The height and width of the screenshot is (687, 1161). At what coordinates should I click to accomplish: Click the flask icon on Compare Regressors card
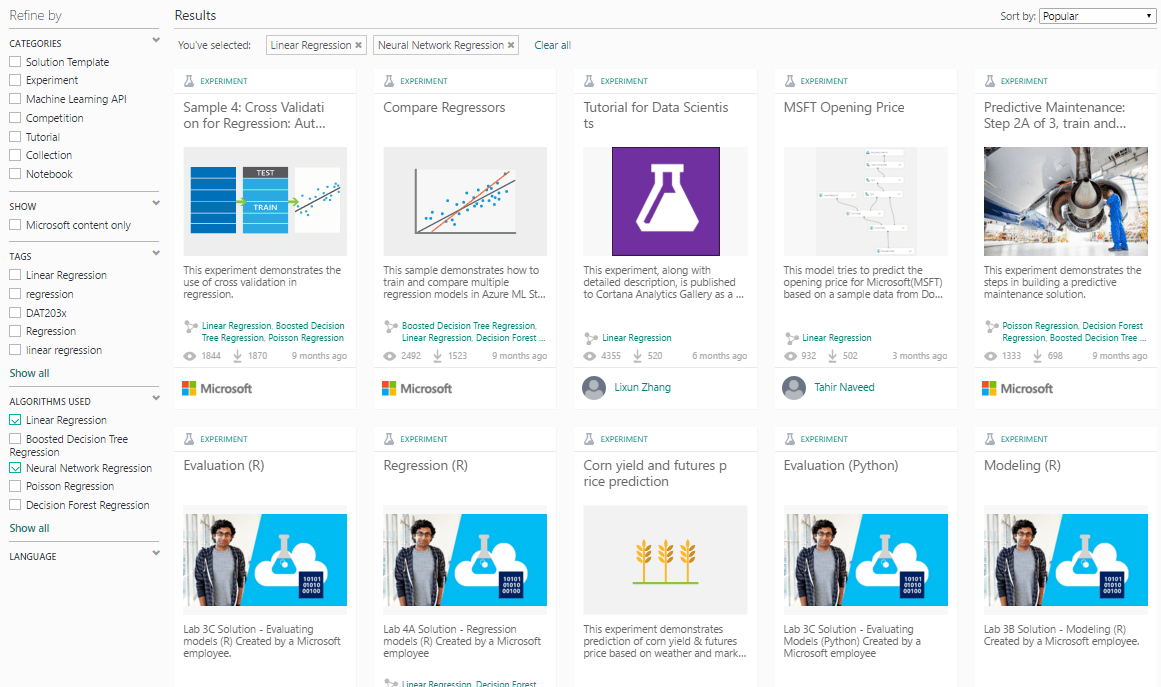390,81
